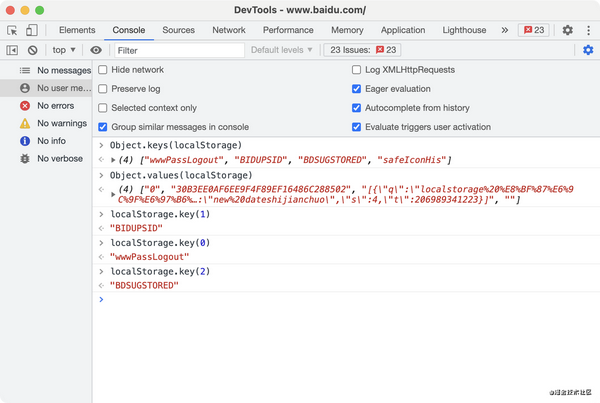This screenshot has height=403, width=600.
Task: Expand the Object.keys result array
Action: tap(114, 160)
